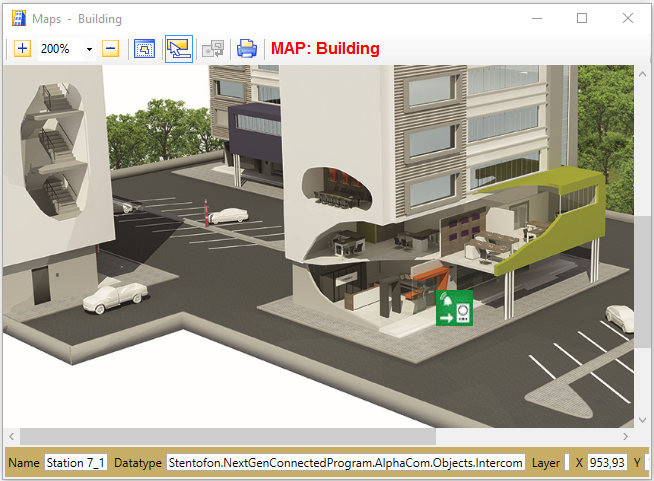Click the horizontal scrollbar right arrow
The width and height of the screenshot is (654, 481).
tap(627, 437)
